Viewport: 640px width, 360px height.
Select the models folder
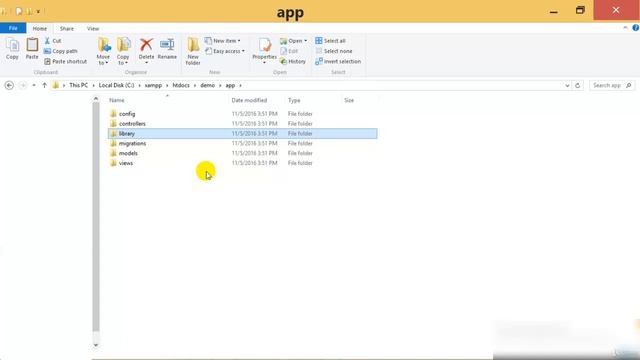pyautogui.click(x=128, y=153)
